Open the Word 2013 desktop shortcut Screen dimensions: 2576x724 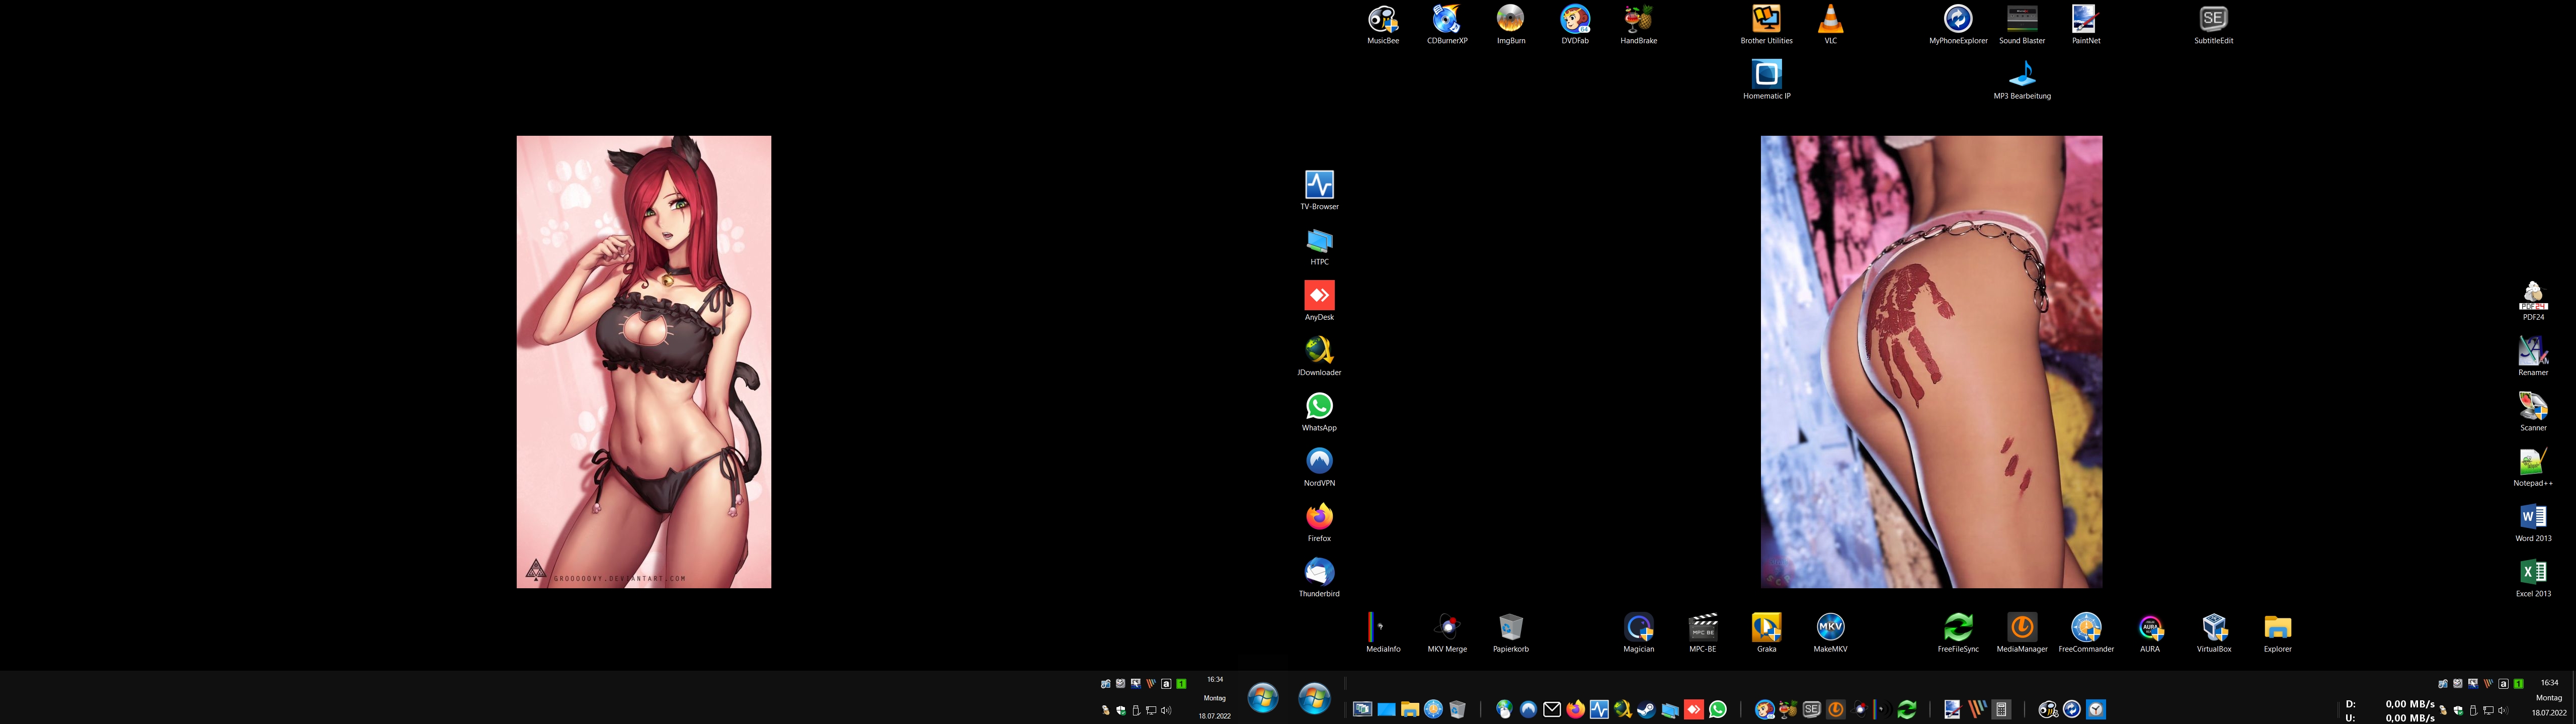pyautogui.click(x=2533, y=522)
